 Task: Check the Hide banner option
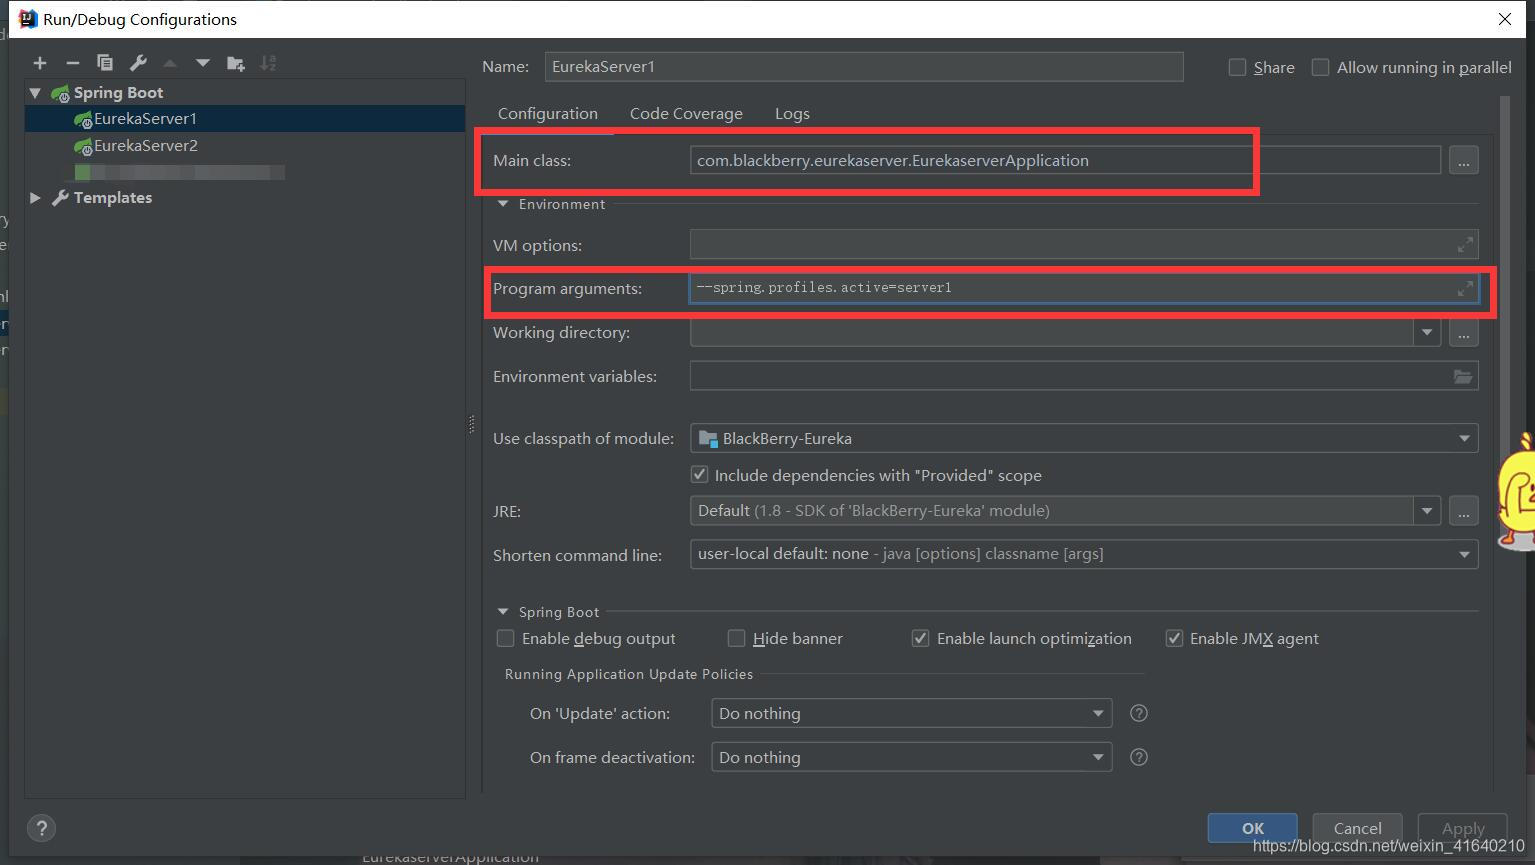point(736,638)
